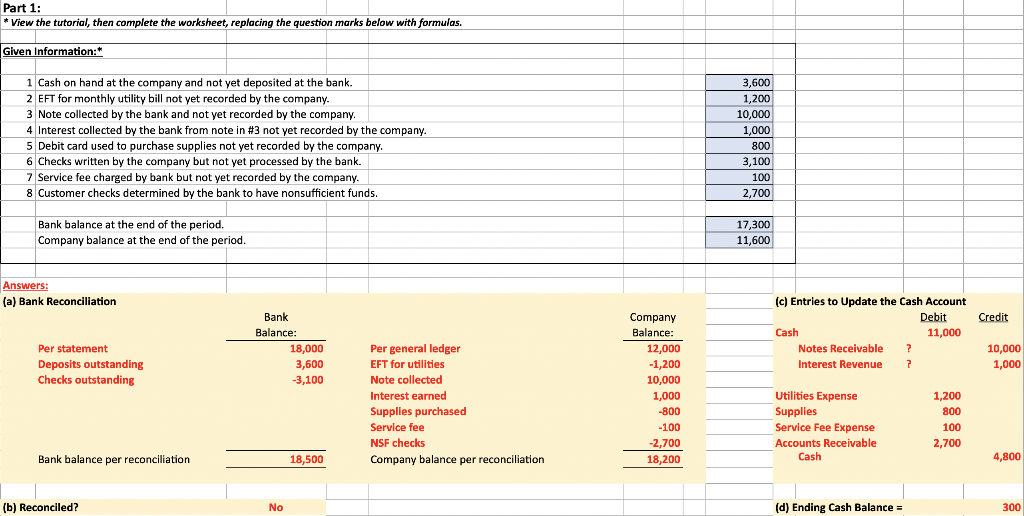Viewport: 1024px width, 516px height.
Task: Select the 18,500 bank reconciliation total
Action: click(x=306, y=459)
